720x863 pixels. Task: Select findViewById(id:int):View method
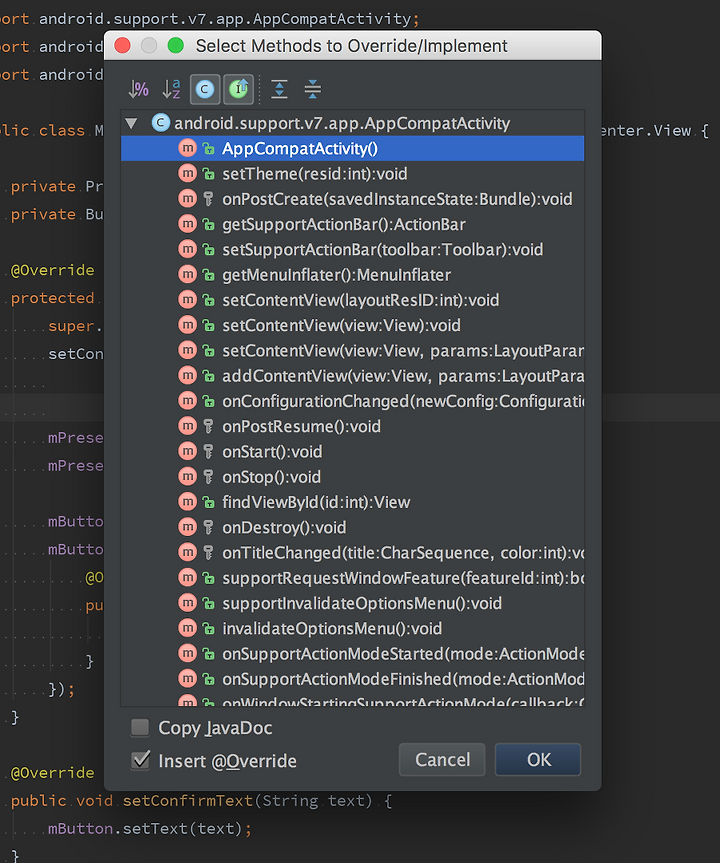[352, 502]
